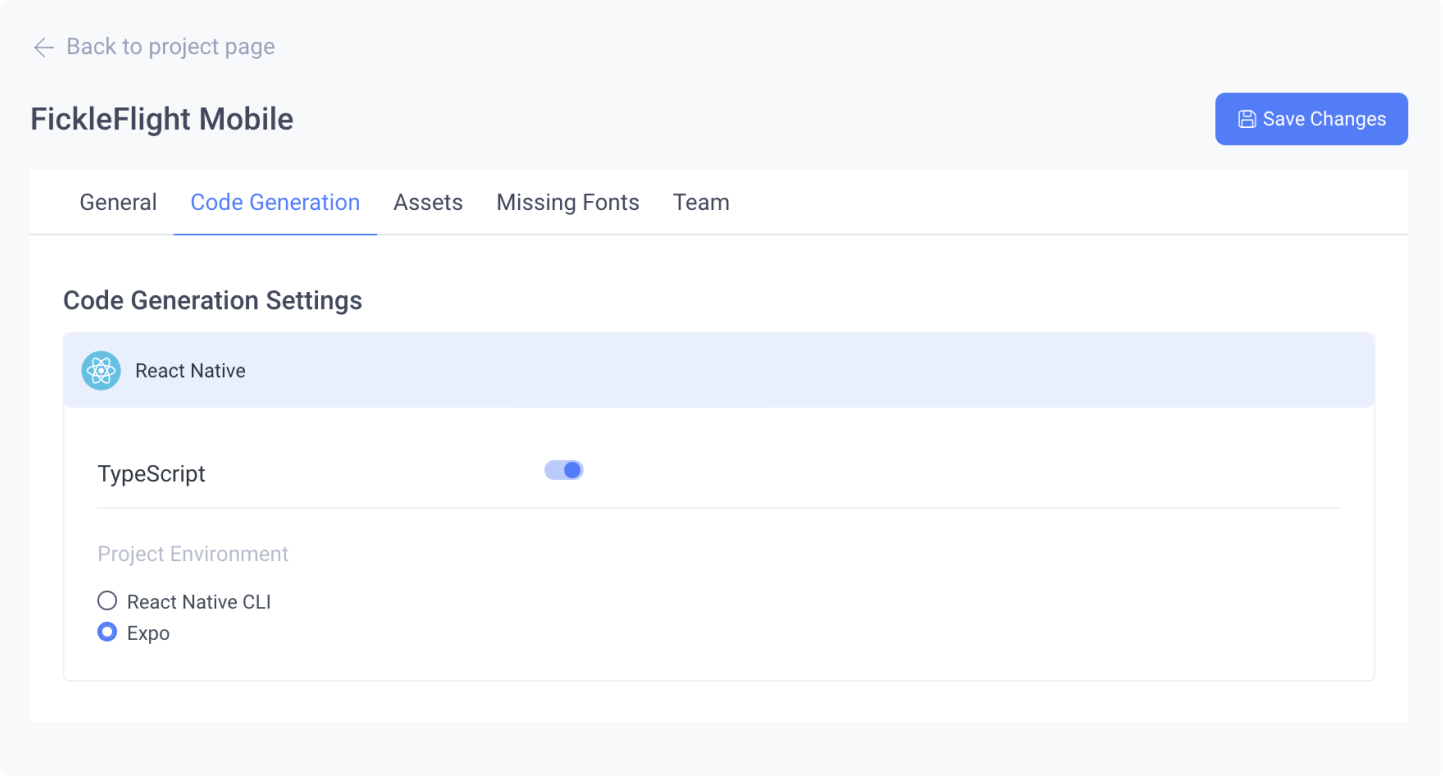The height and width of the screenshot is (776, 1443).
Task: Click the Project Environment label
Action: pos(193,554)
